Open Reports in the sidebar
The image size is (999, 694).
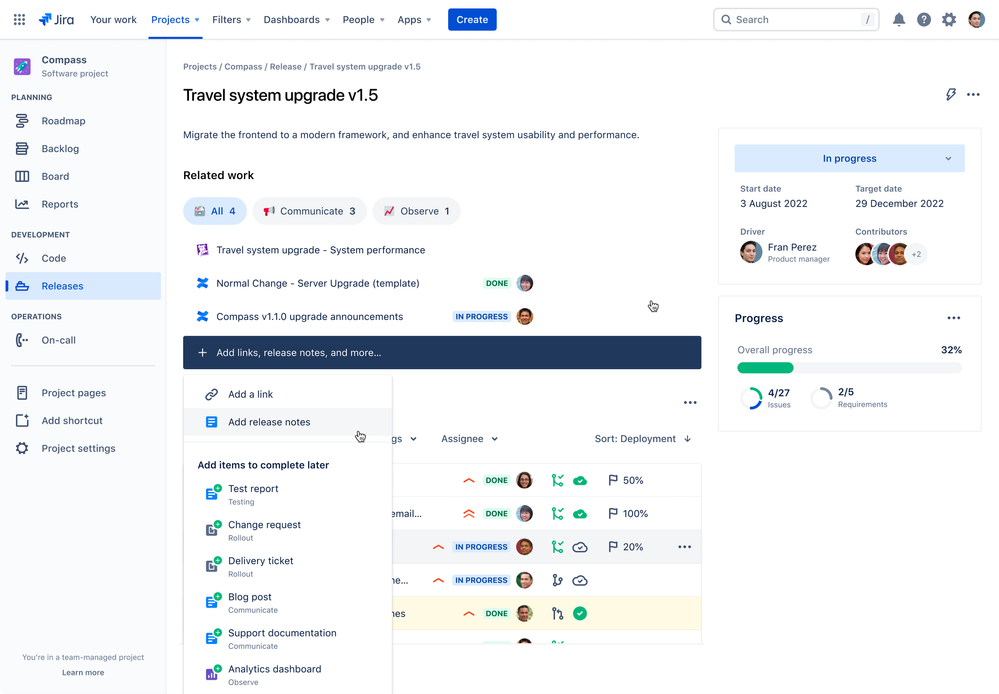click(x=83, y=204)
